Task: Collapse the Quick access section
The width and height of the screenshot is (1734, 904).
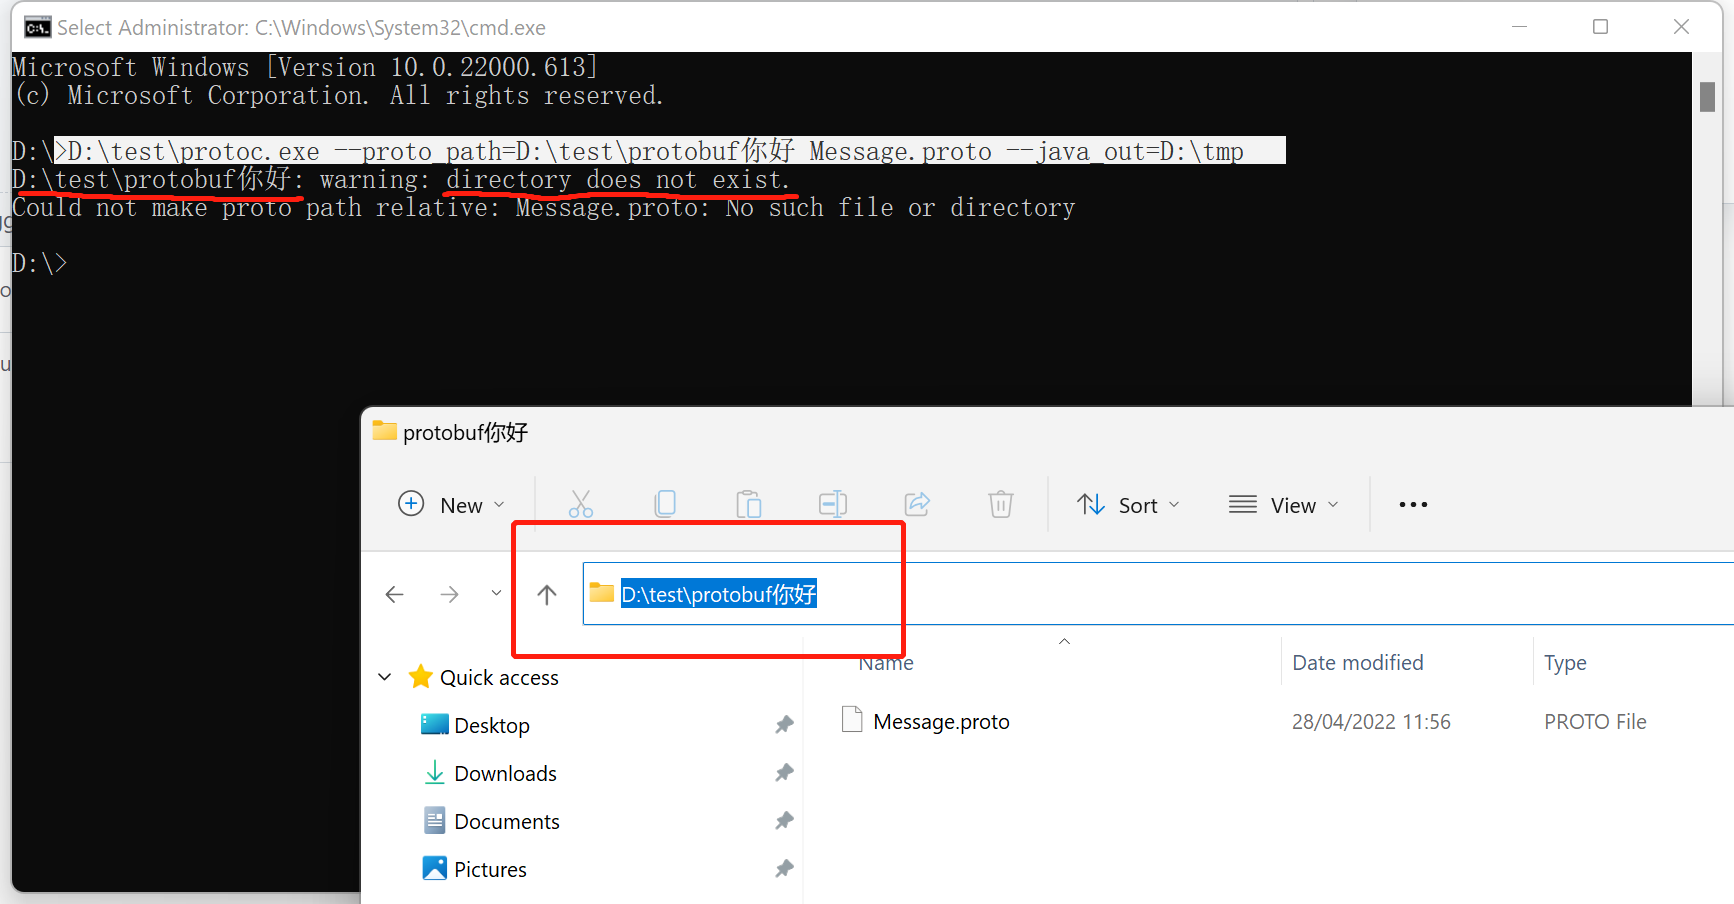Action: (x=384, y=676)
